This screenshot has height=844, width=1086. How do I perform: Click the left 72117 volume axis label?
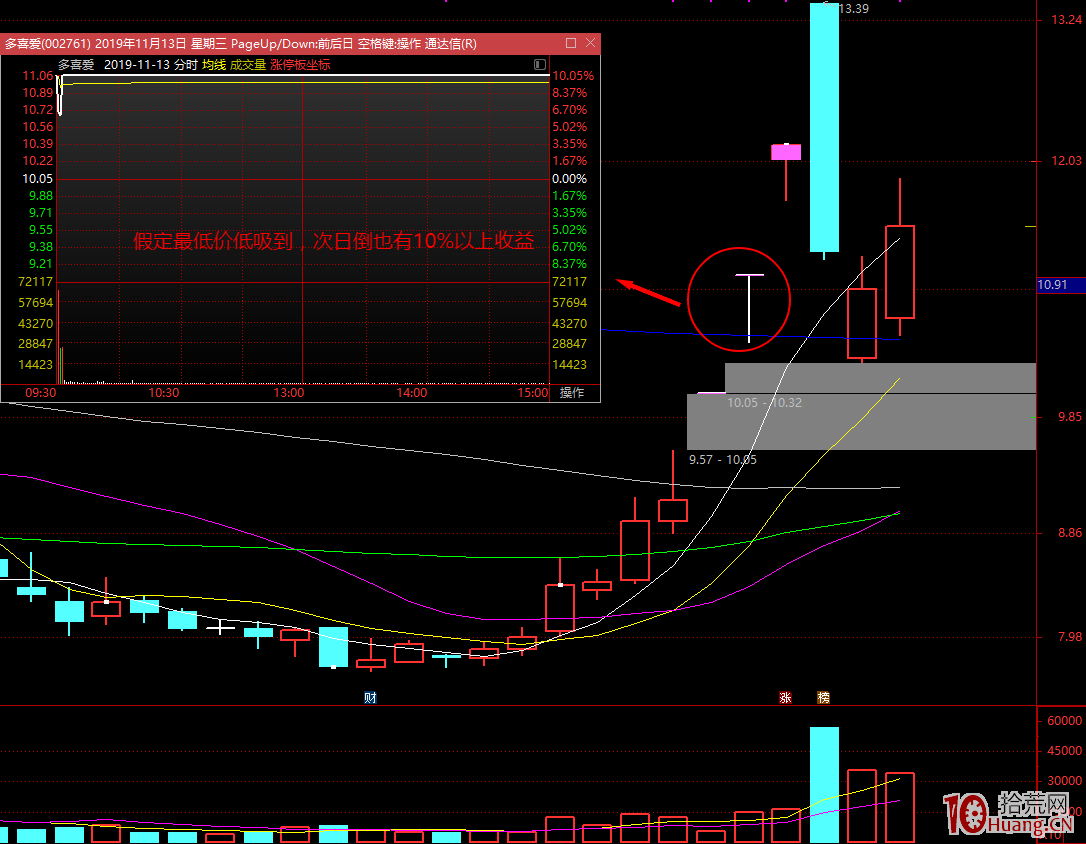pyautogui.click(x=35, y=282)
